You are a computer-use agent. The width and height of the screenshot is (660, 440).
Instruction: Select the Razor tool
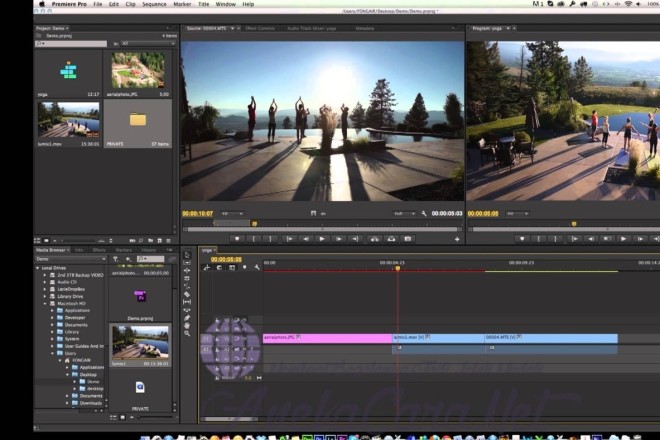(x=187, y=294)
